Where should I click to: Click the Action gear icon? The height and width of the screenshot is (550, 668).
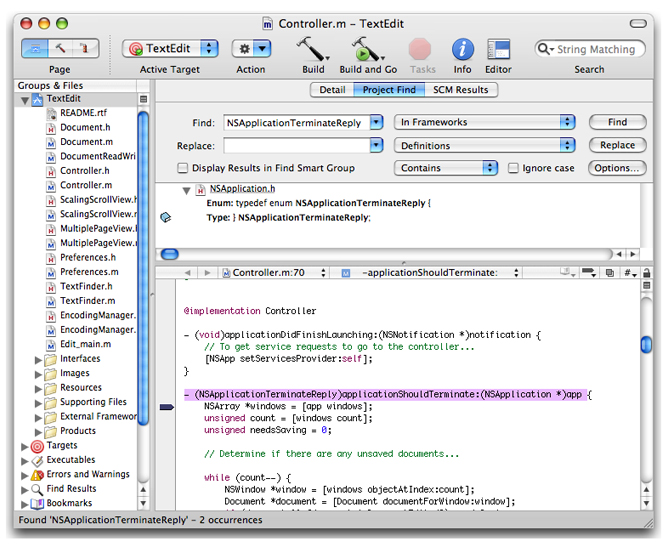(244, 49)
